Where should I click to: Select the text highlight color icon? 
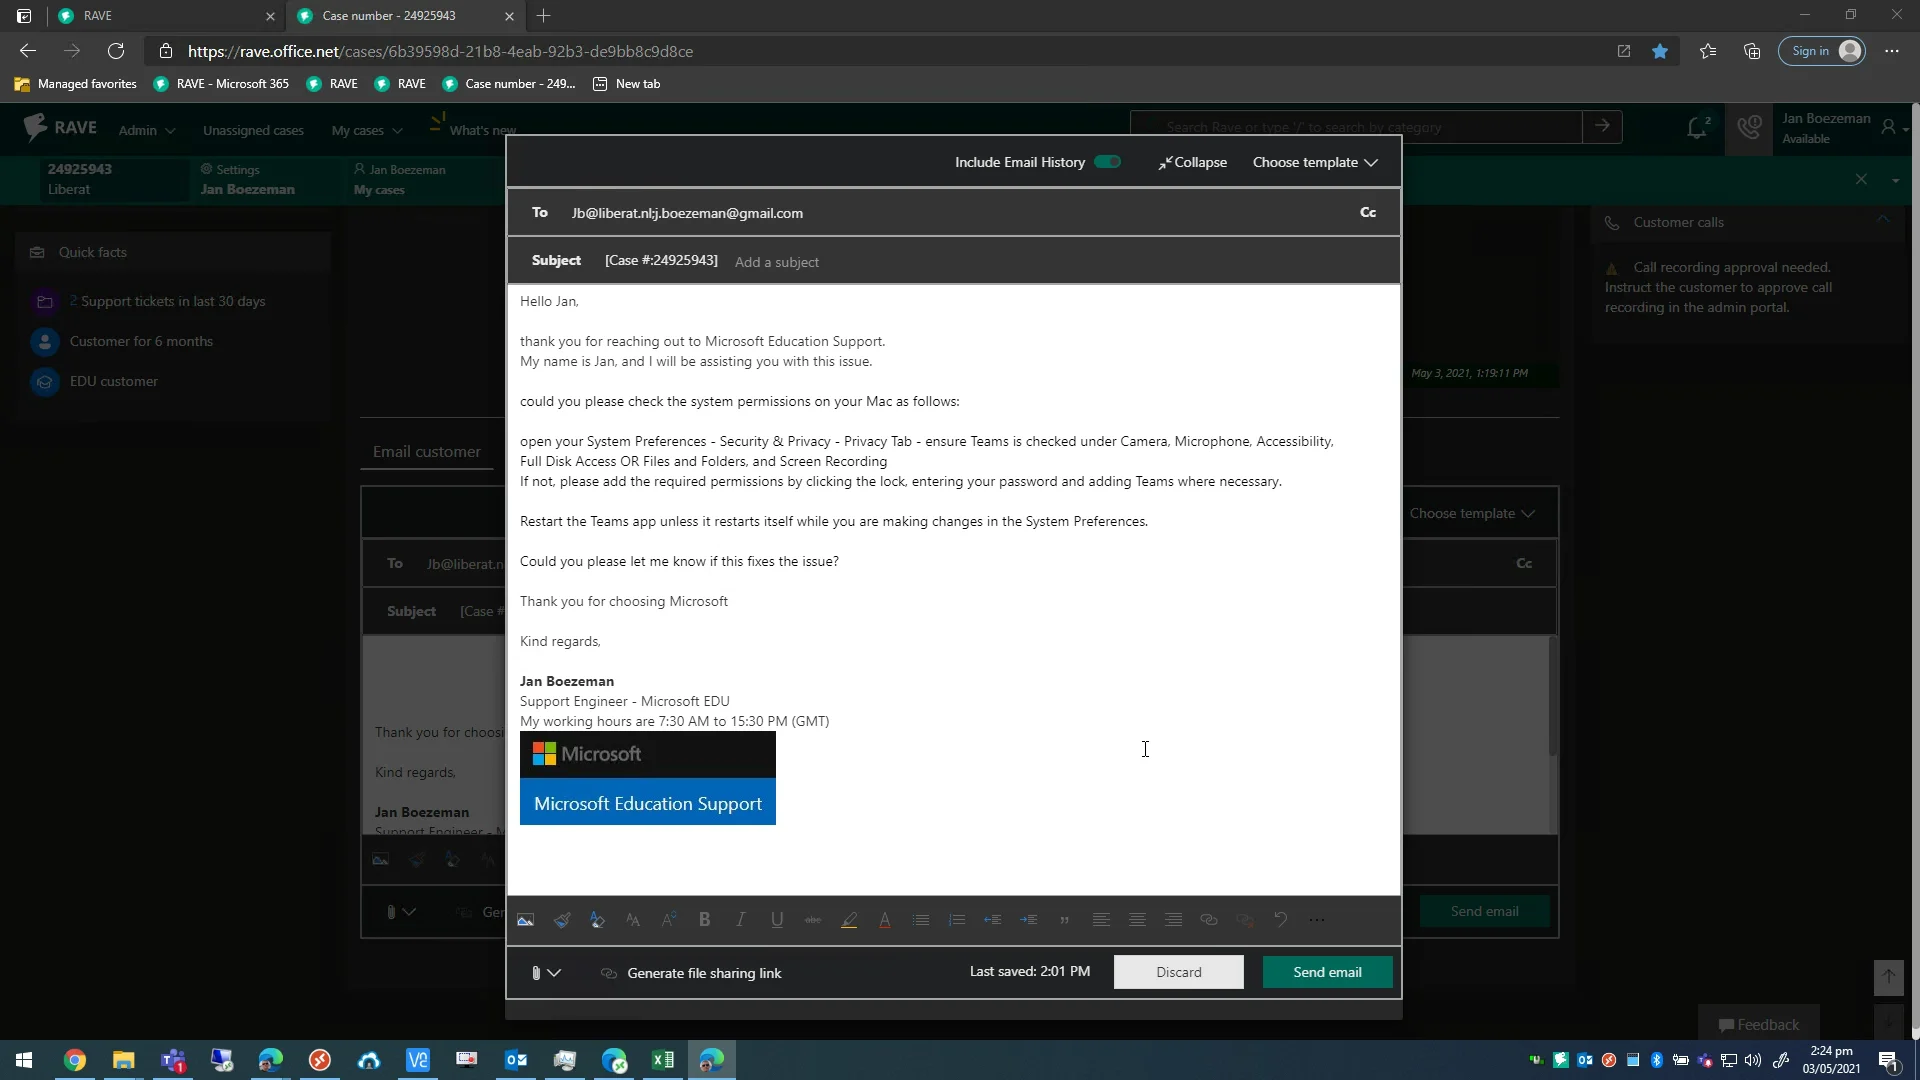coord(849,919)
